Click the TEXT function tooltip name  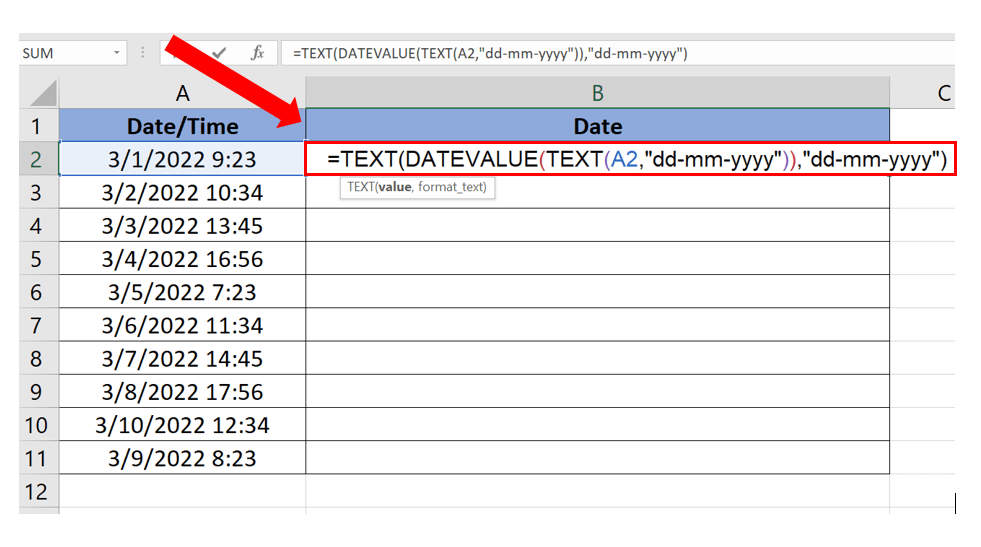[360, 187]
